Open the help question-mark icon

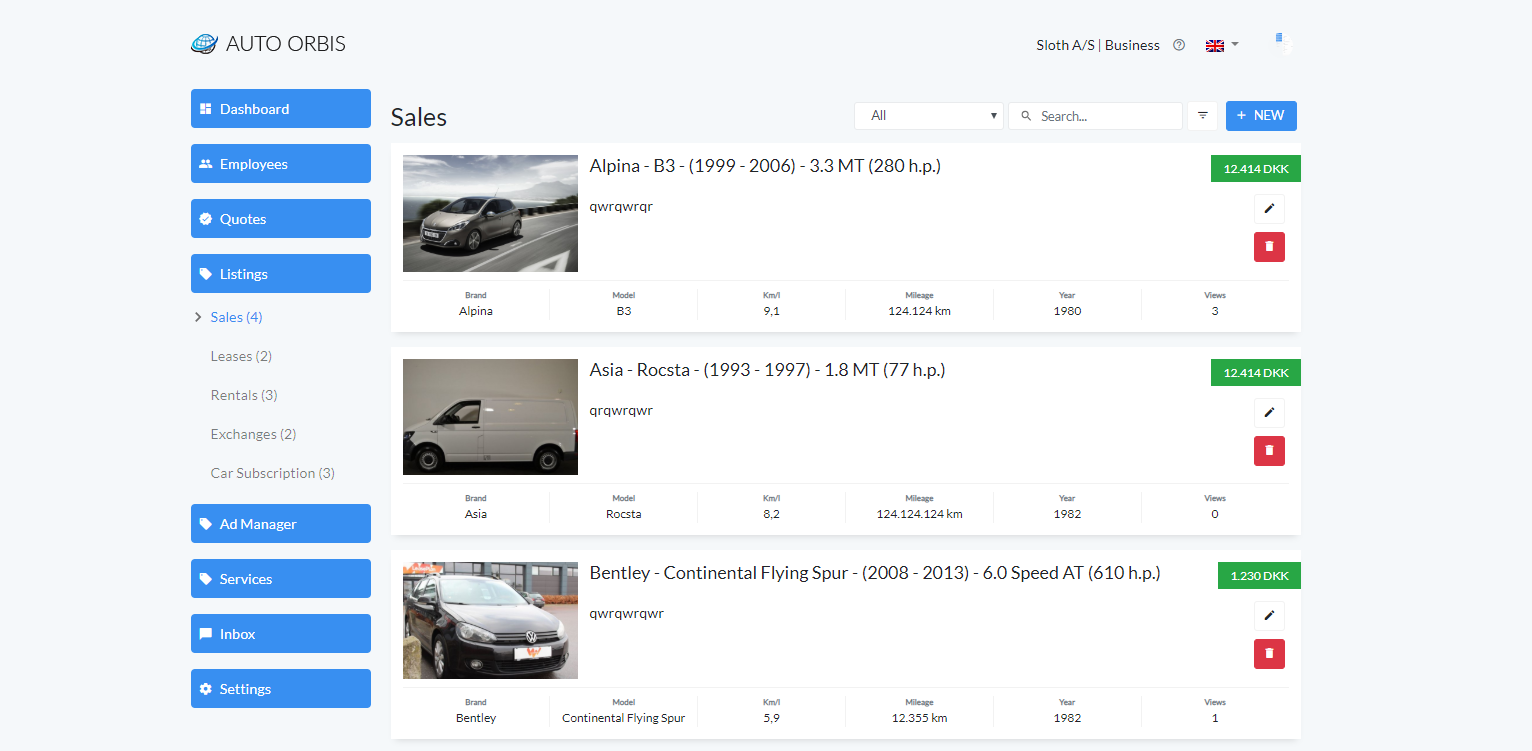point(1179,45)
